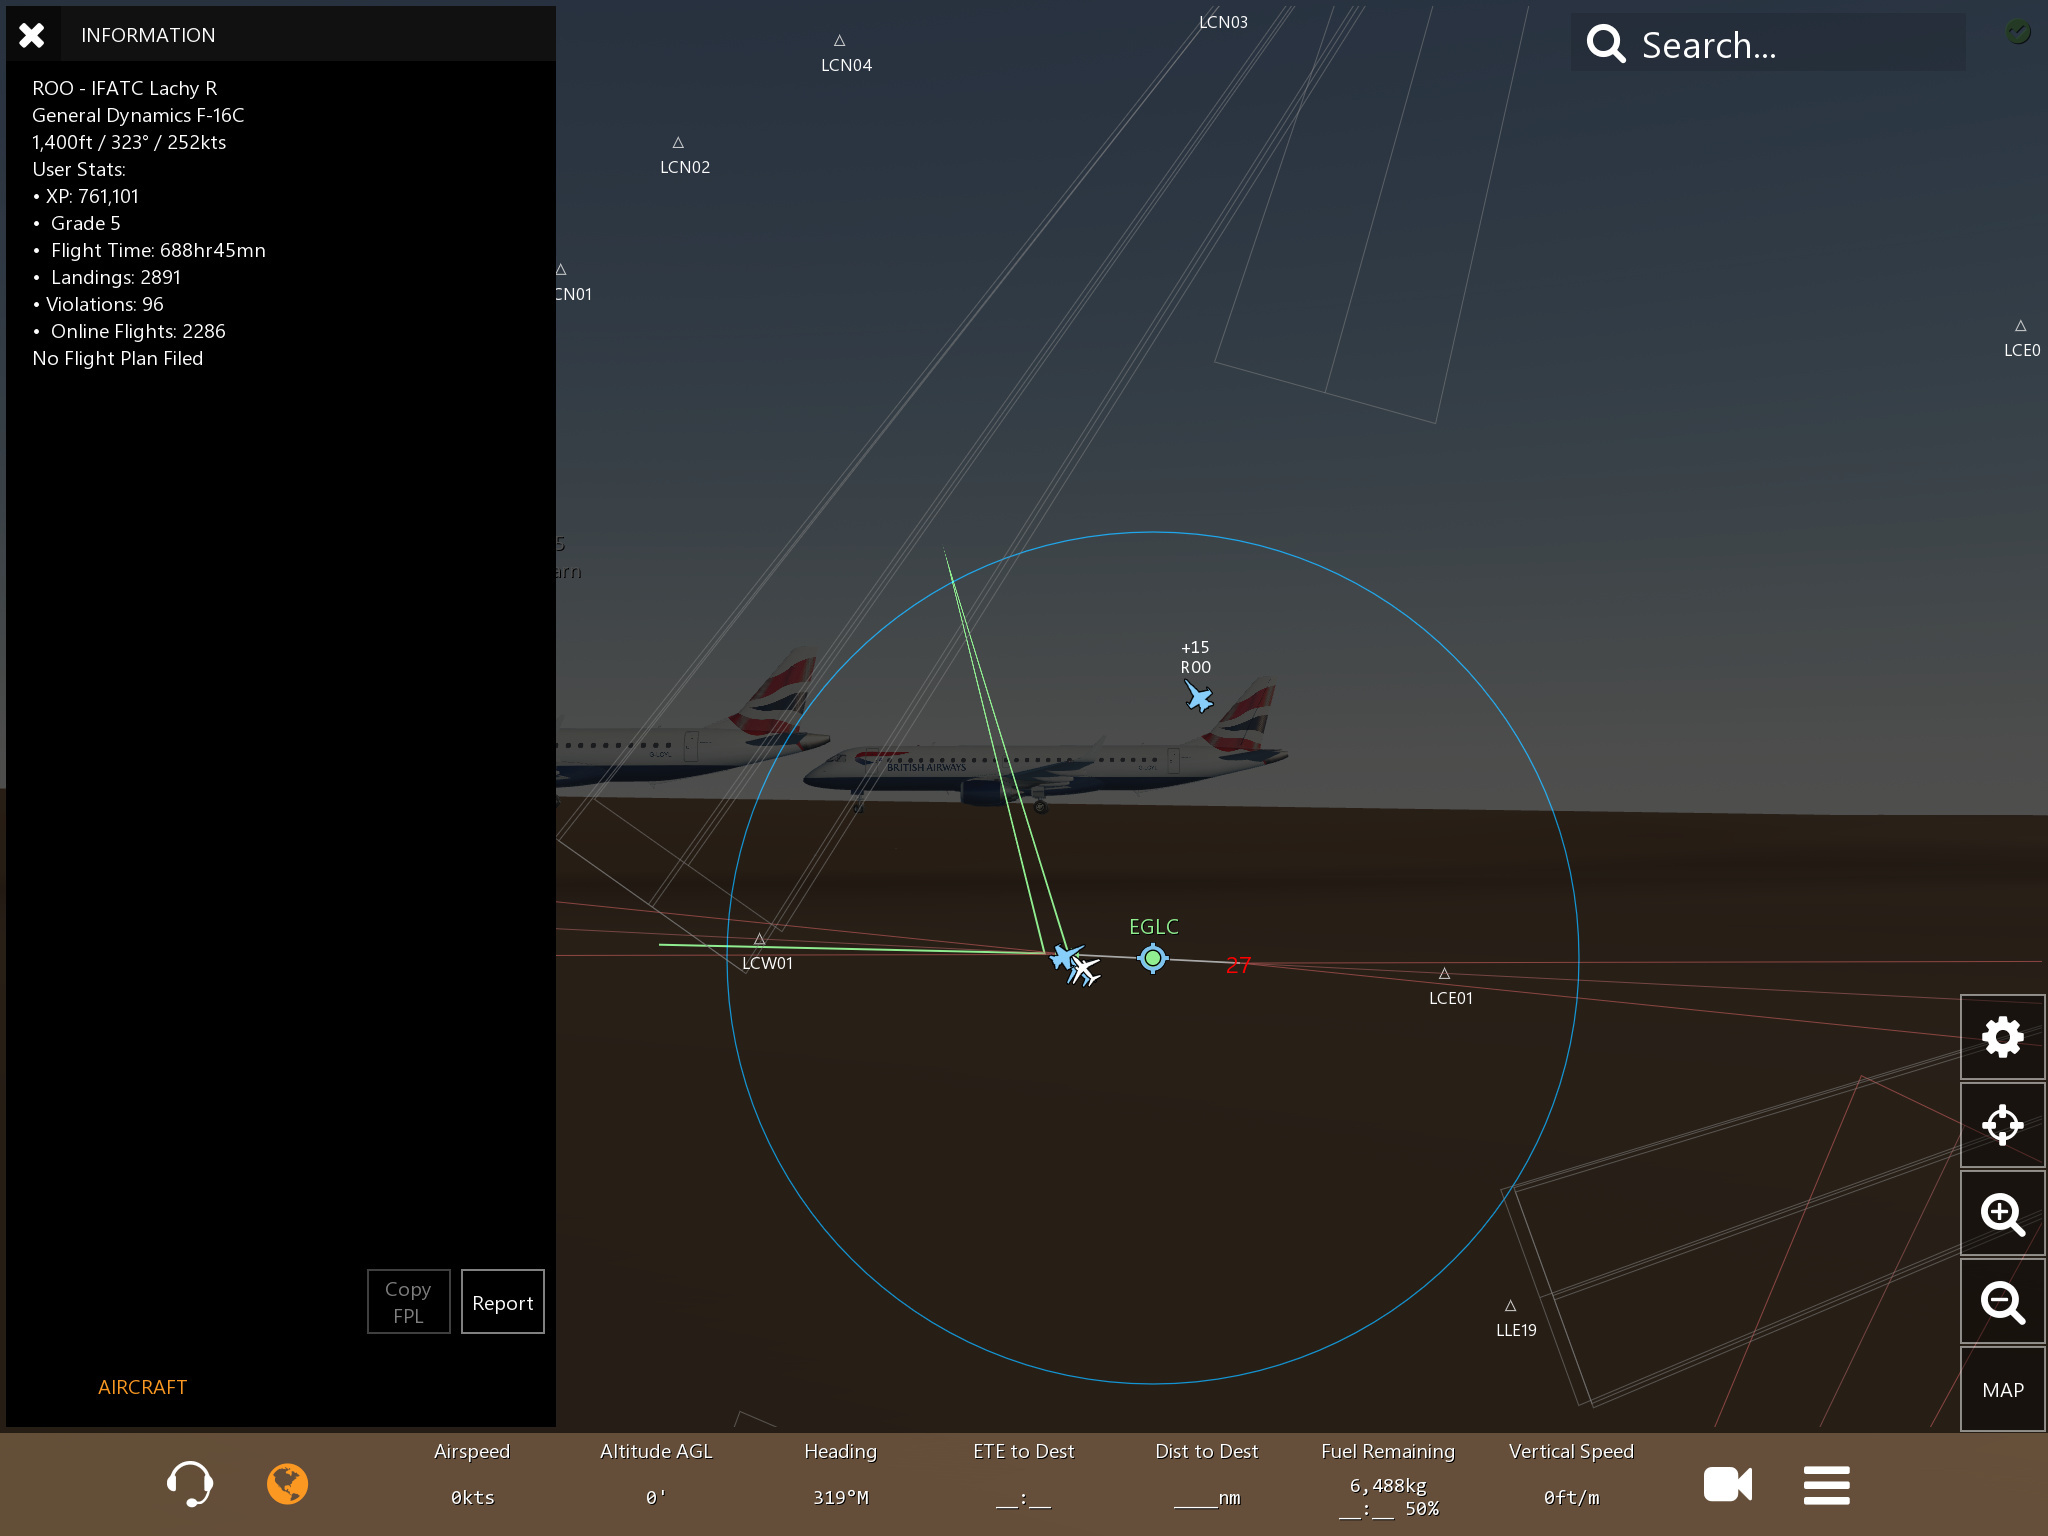Click the Copy FPL button

click(x=408, y=1302)
